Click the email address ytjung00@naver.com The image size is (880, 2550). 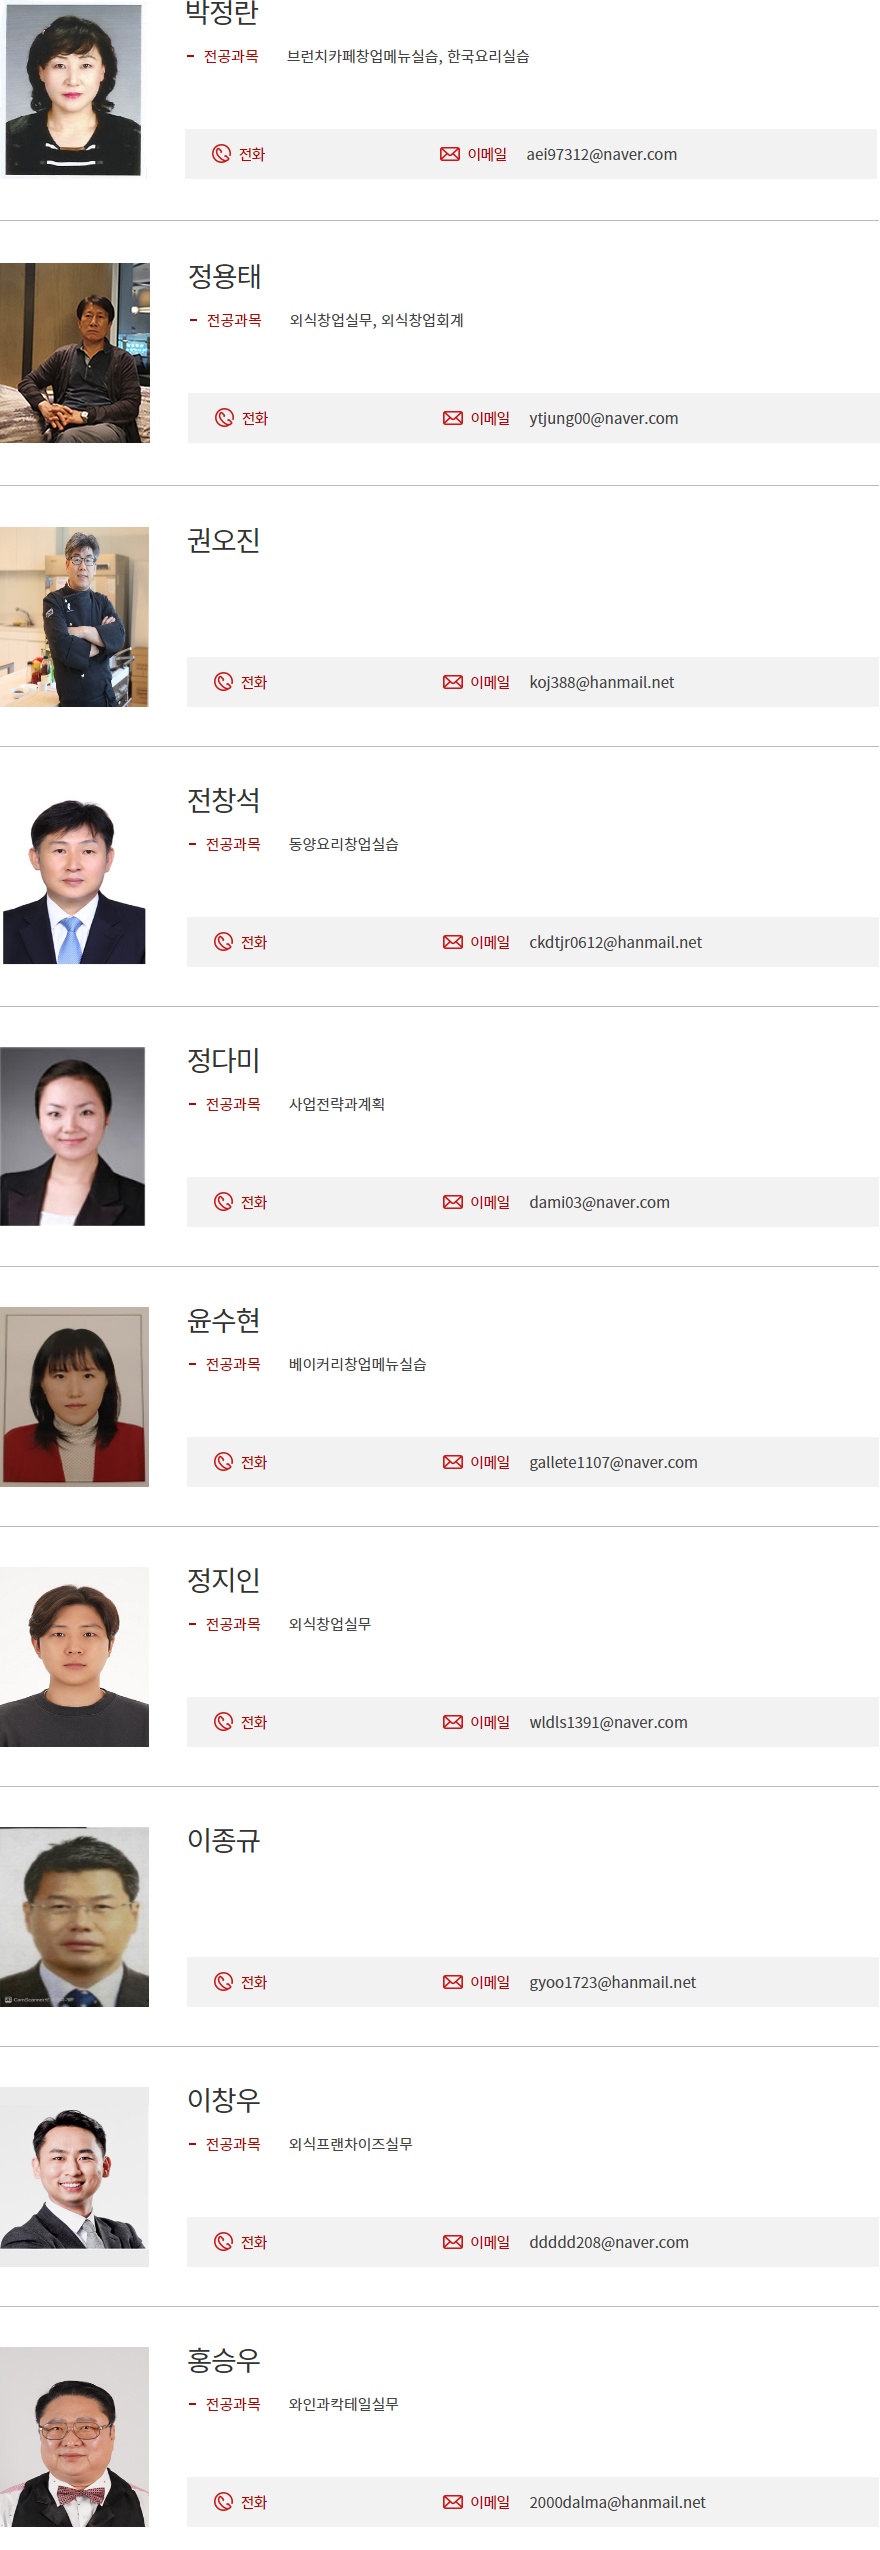(x=604, y=418)
